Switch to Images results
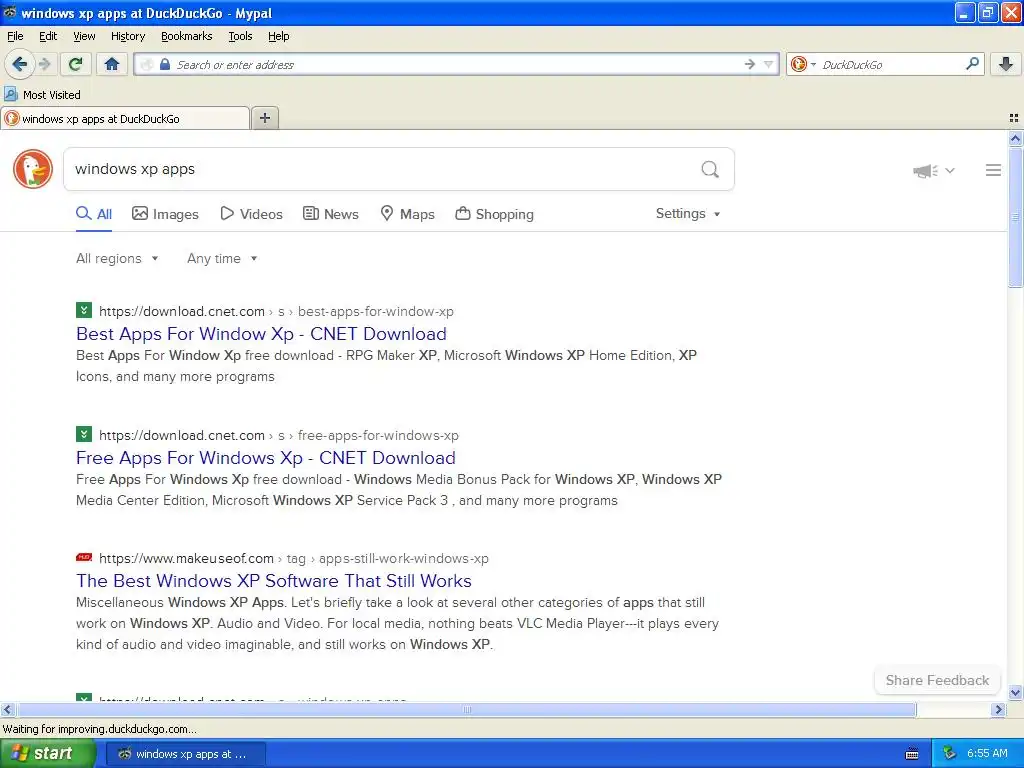Viewport: 1024px width, 768px height. pyautogui.click(x=165, y=214)
